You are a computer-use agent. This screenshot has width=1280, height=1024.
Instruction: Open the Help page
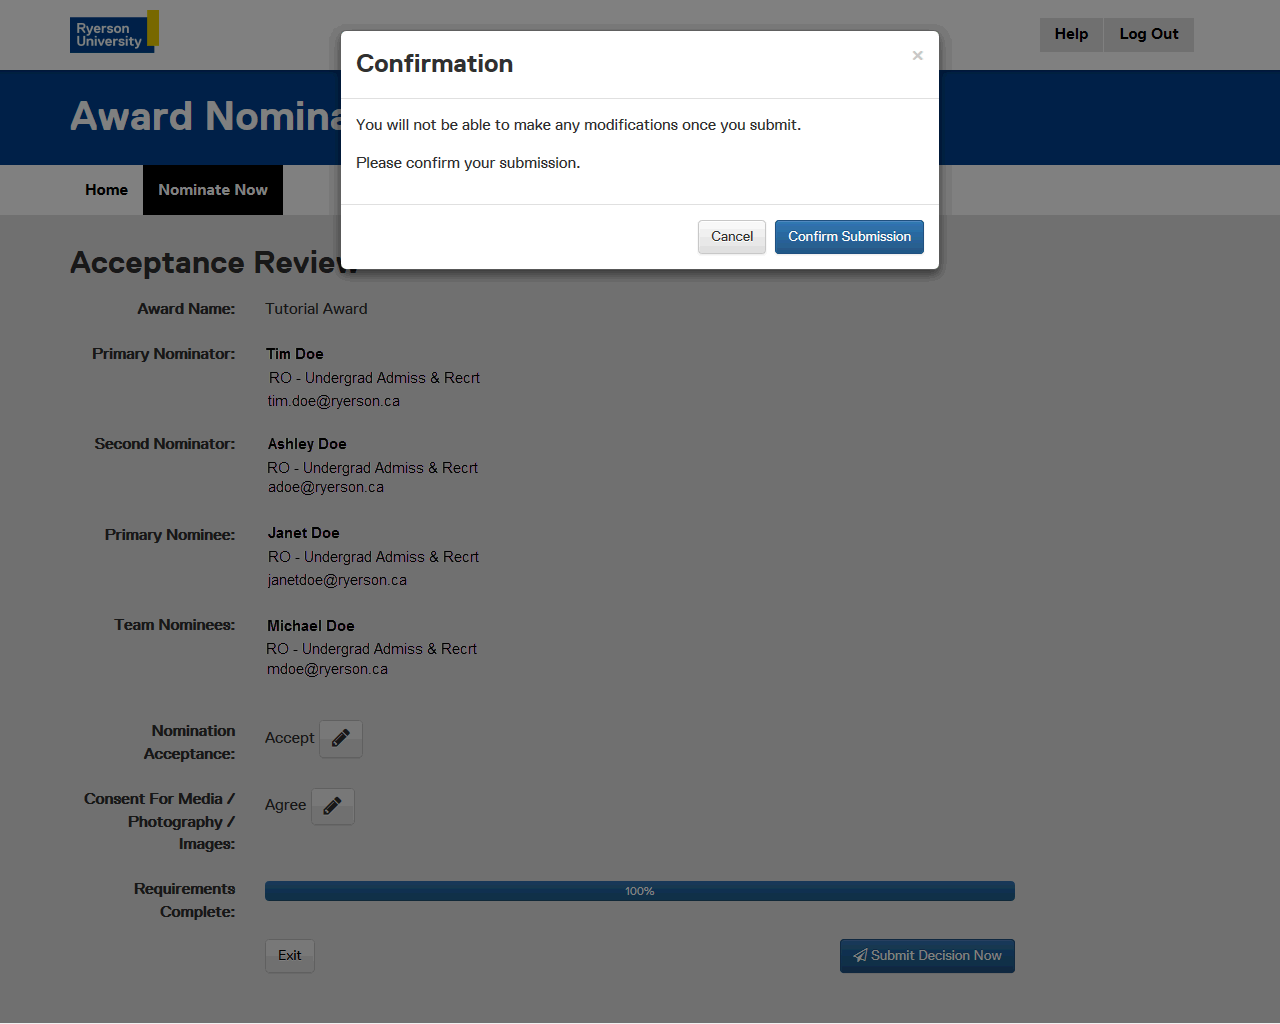click(1071, 34)
